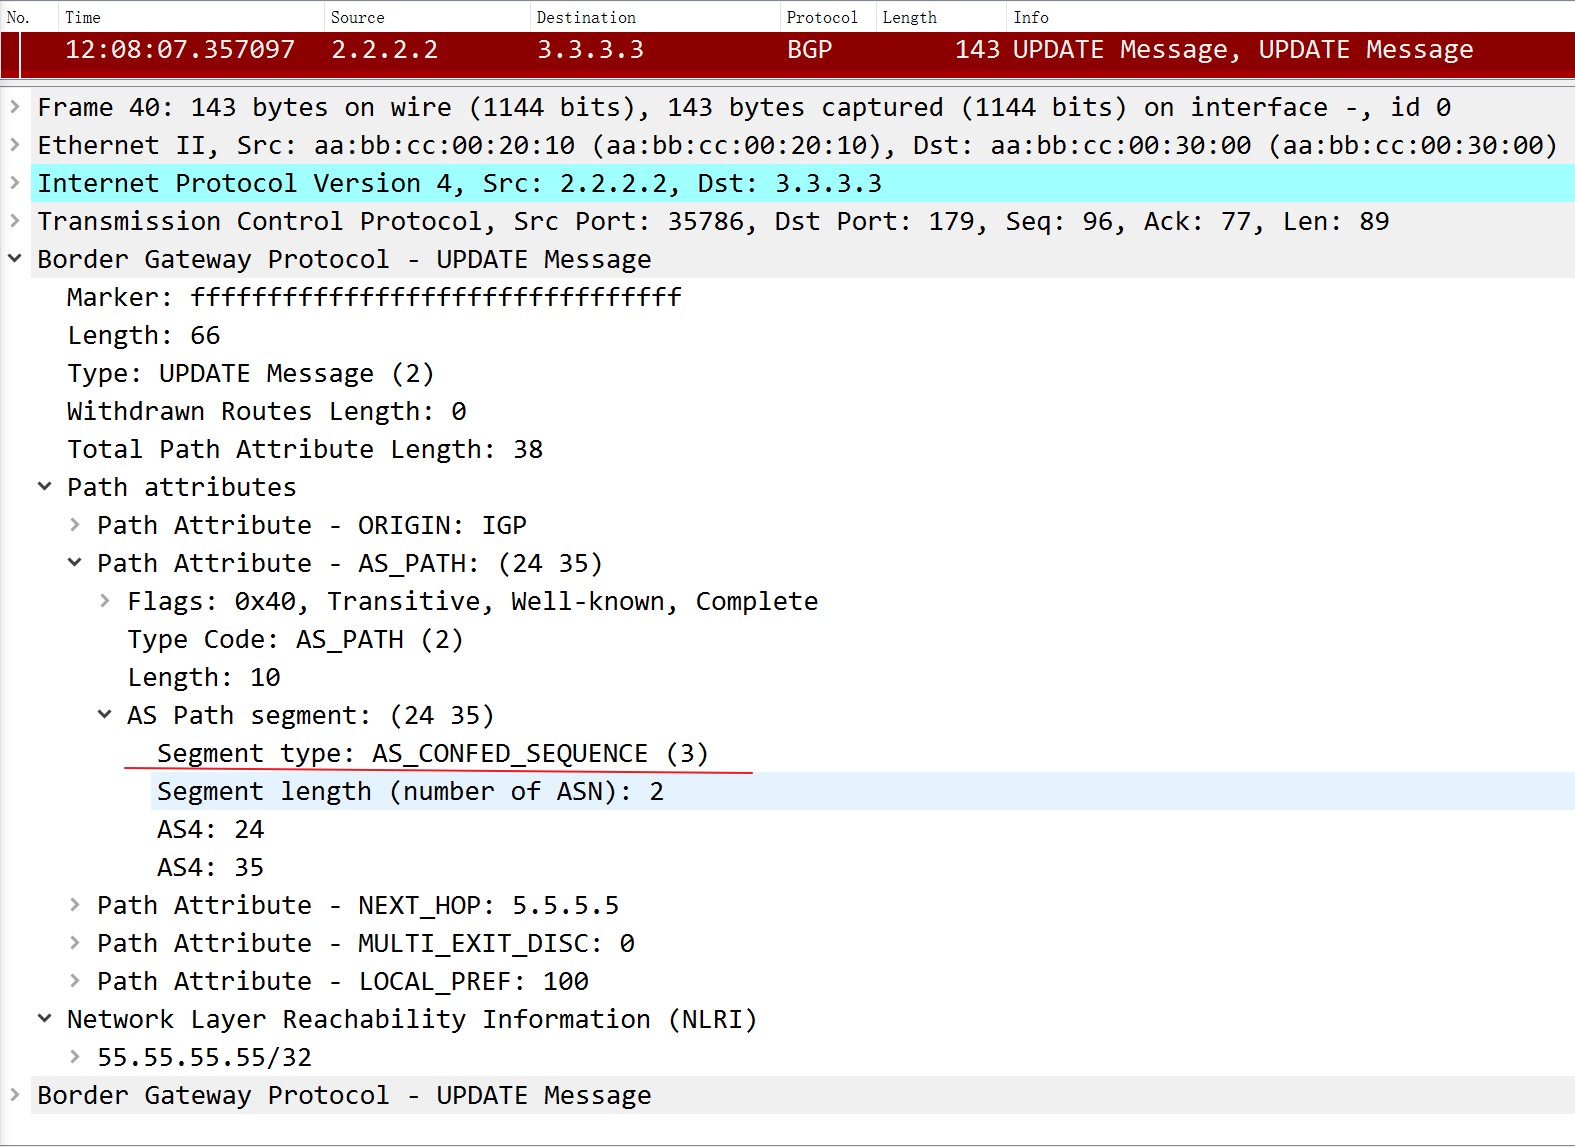Collapse the Network Layer Reachability Information node
This screenshot has height=1147, width=1575.
[x=45, y=1018]
